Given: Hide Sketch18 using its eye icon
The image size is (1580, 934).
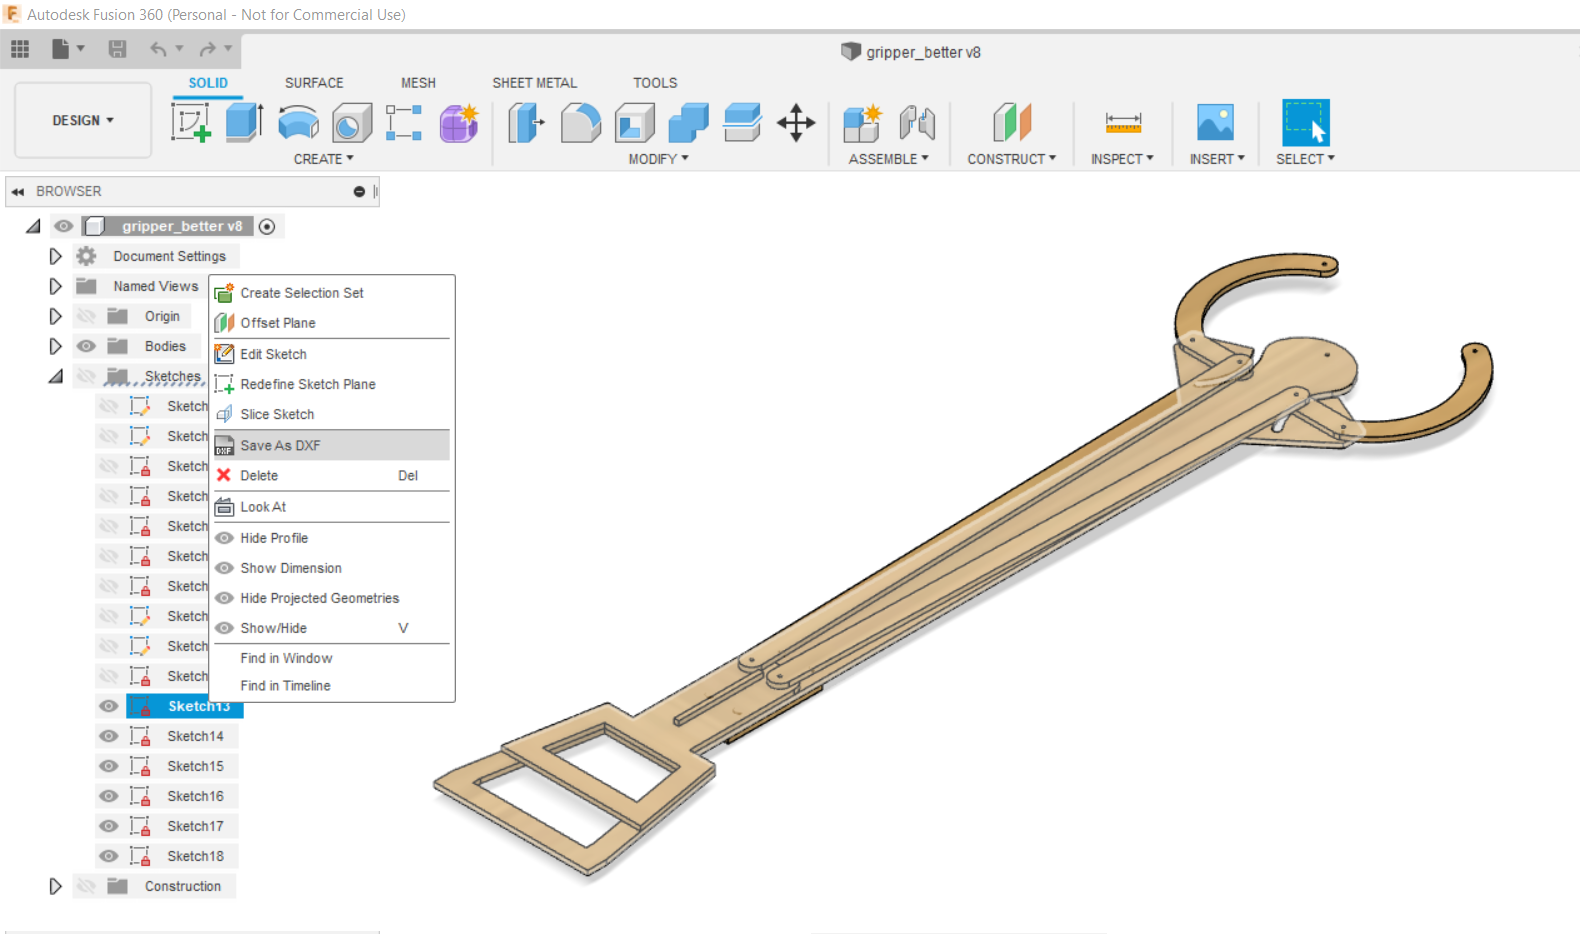Looking at the screenshot, I should 109,856.
